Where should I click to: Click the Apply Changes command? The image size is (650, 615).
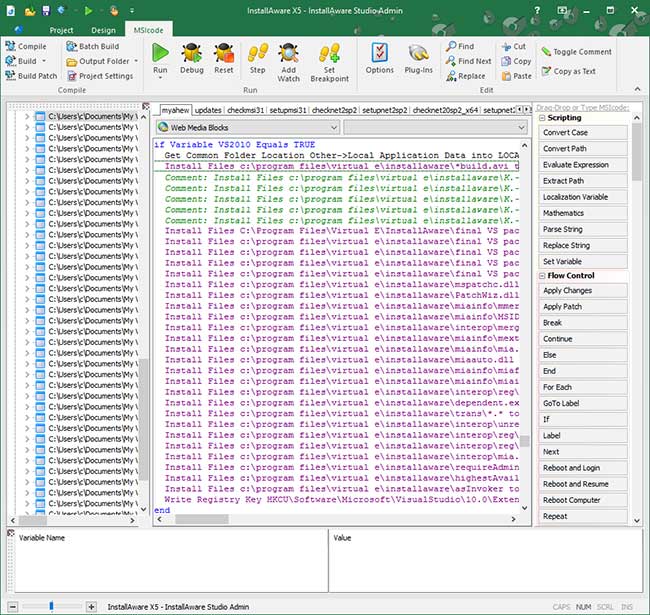click(582, 291)
